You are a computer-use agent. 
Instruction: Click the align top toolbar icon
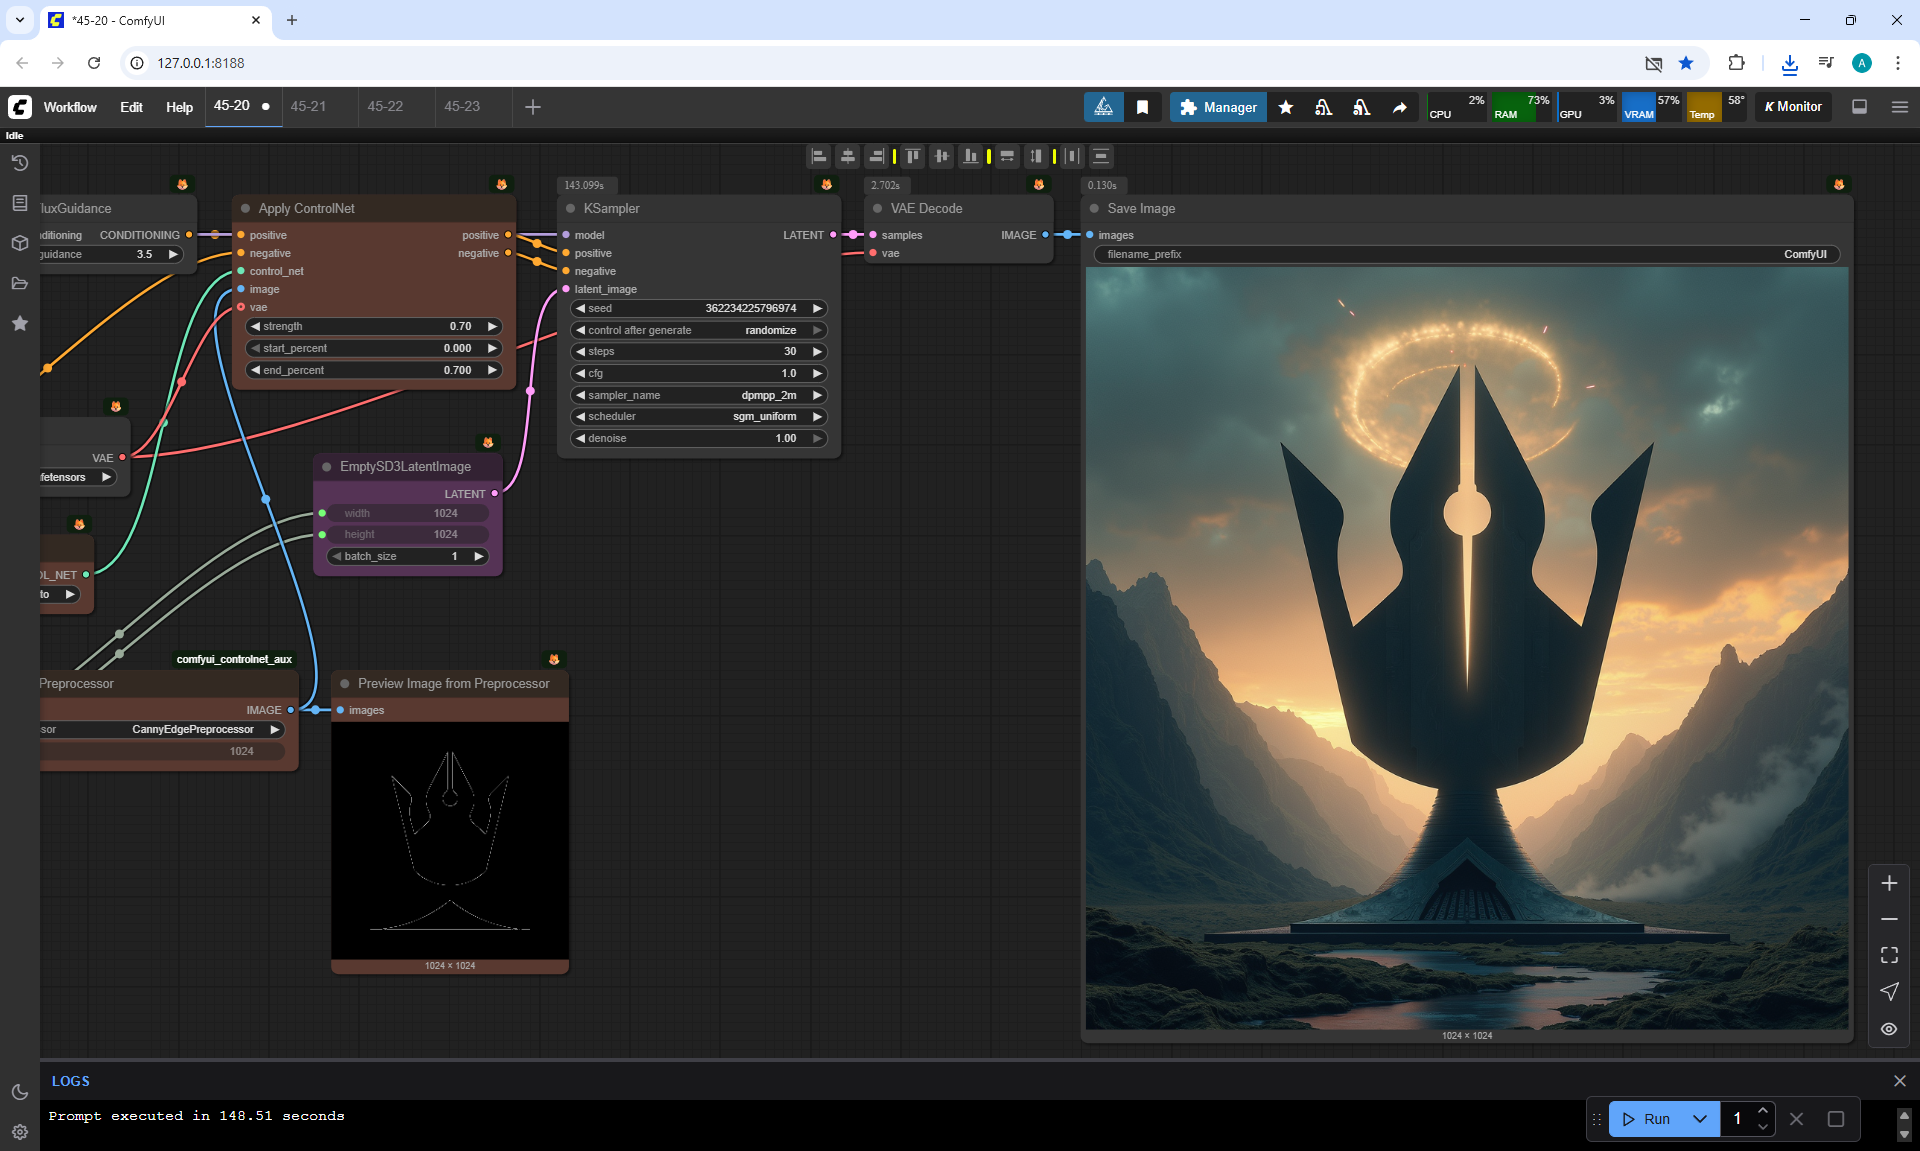point(913,156)
